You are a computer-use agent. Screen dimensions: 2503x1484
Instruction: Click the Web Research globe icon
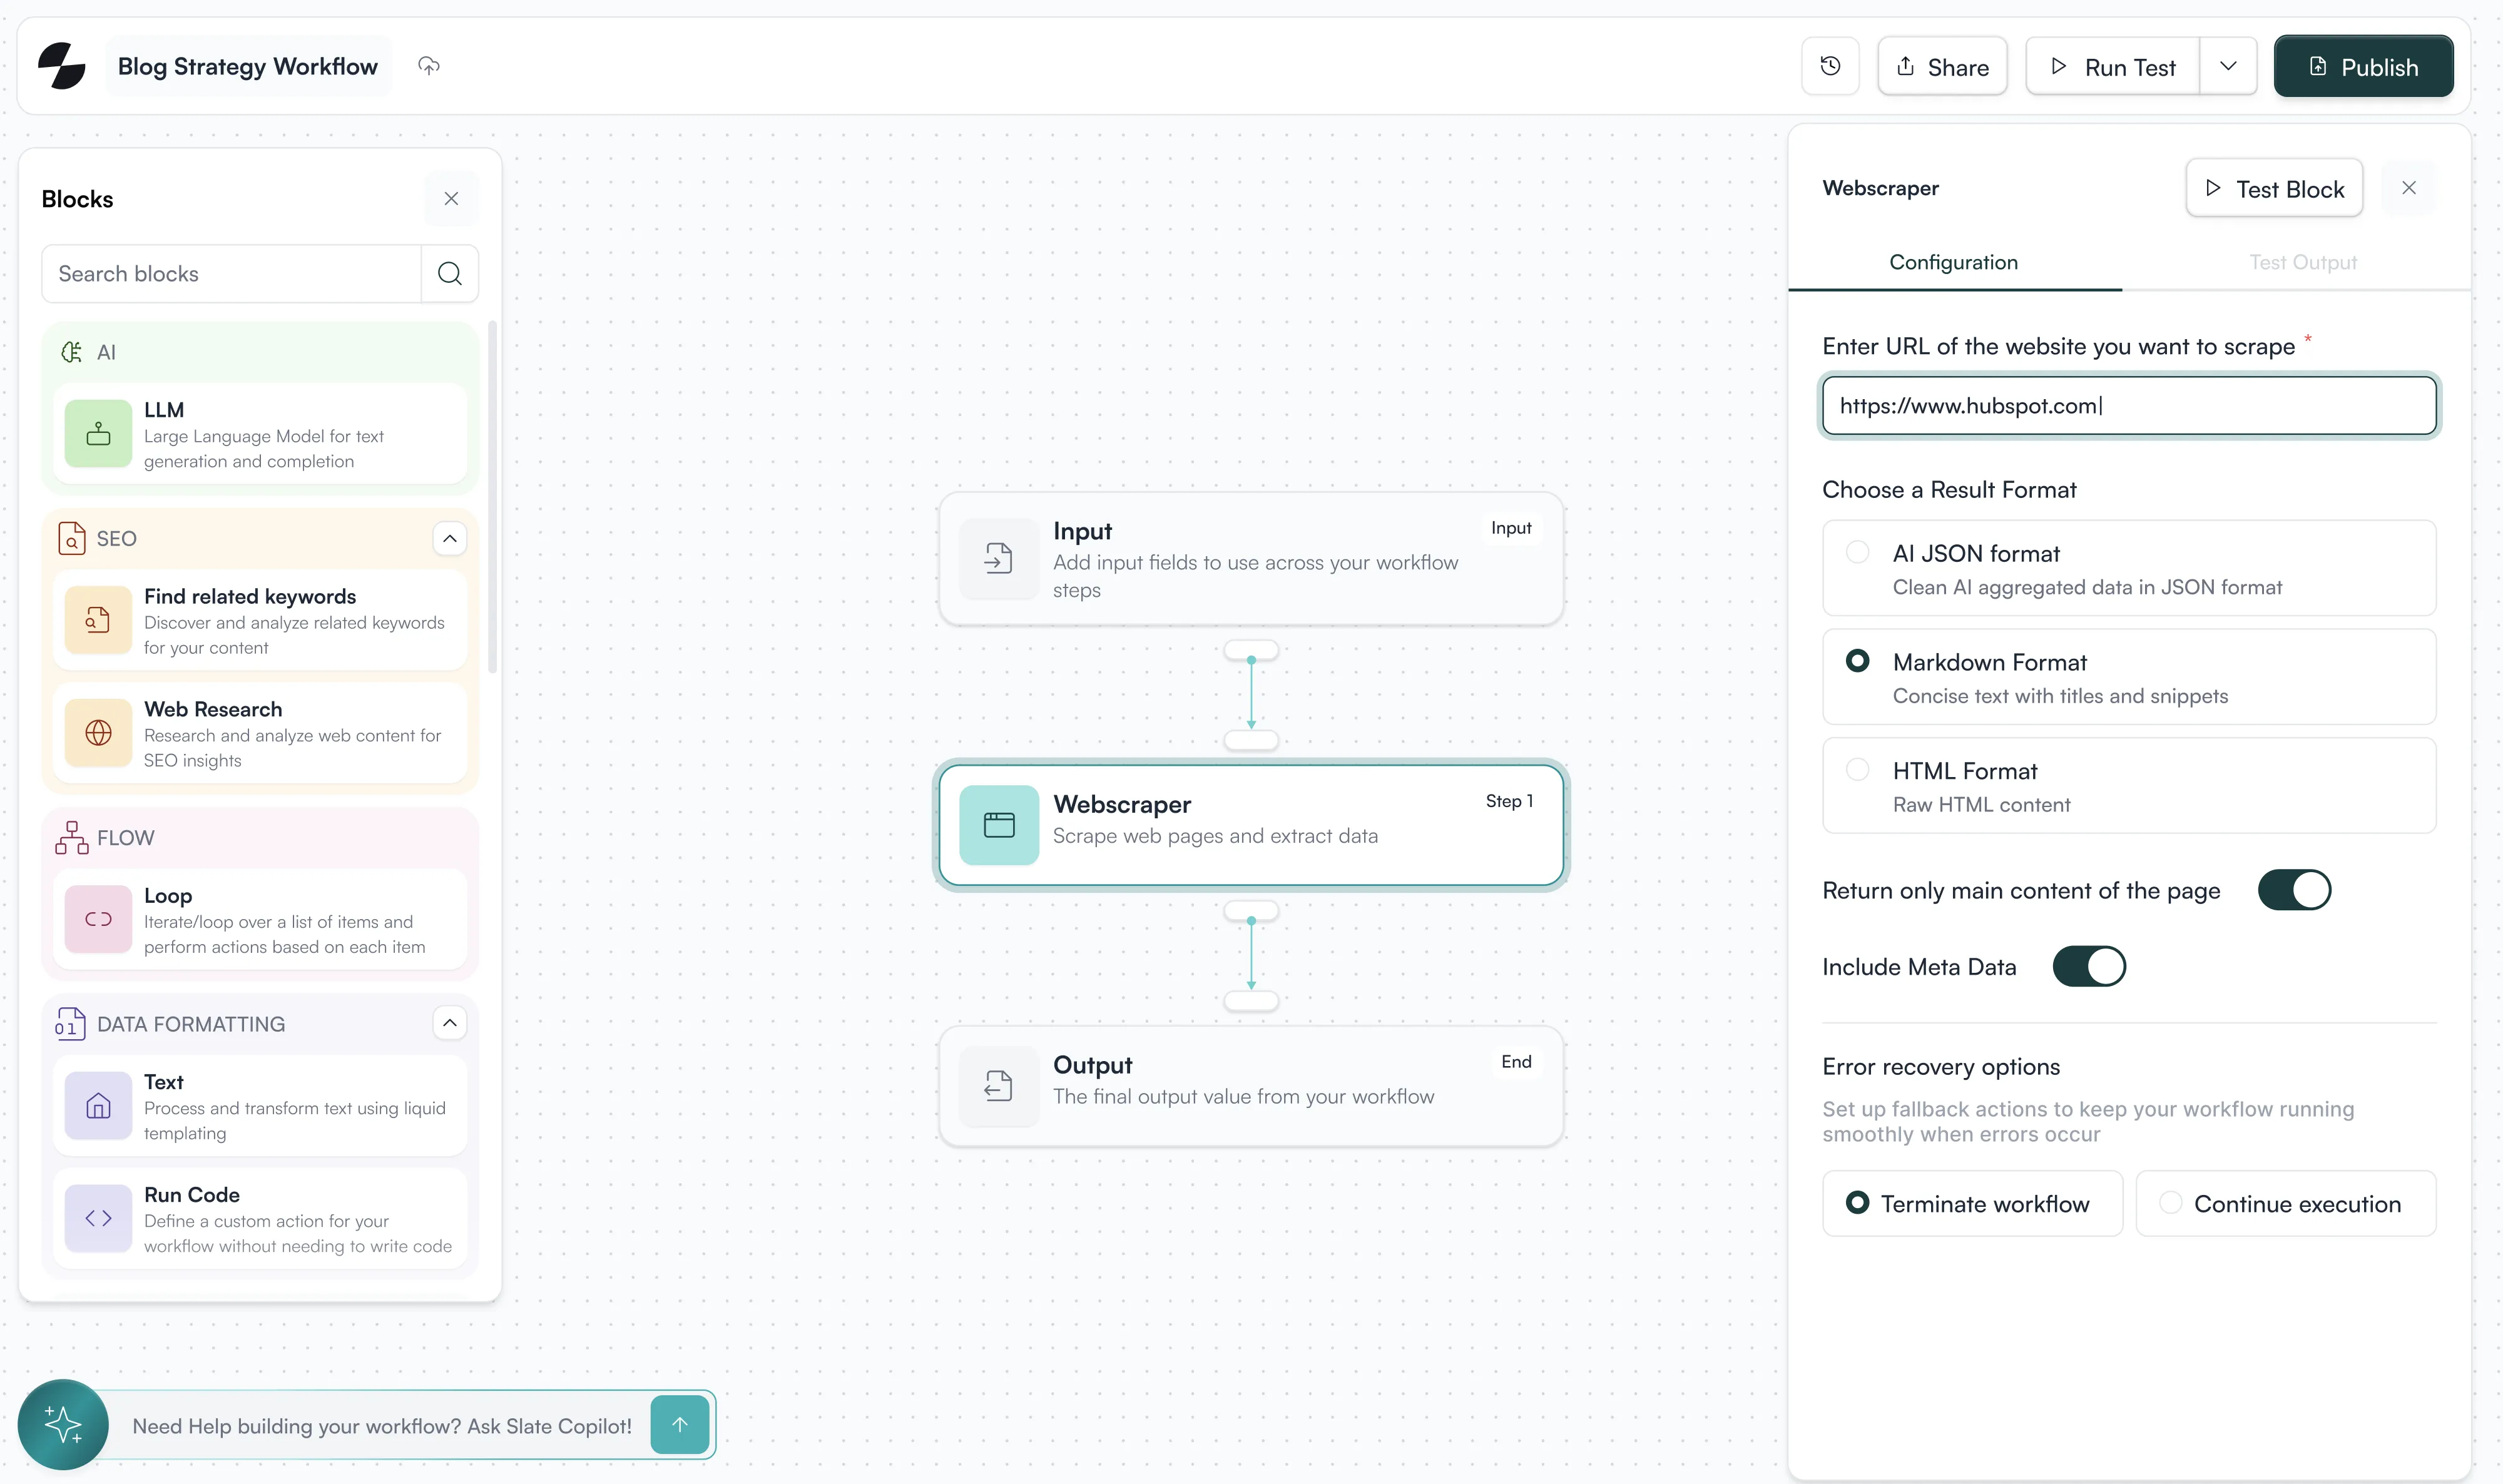pos(98,733)
